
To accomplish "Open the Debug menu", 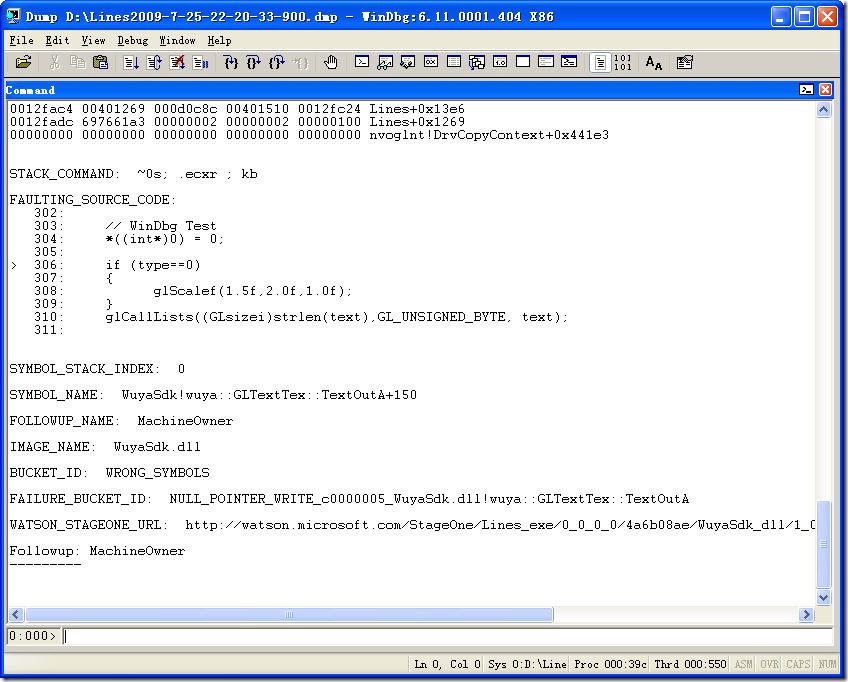I will point(132,41).
